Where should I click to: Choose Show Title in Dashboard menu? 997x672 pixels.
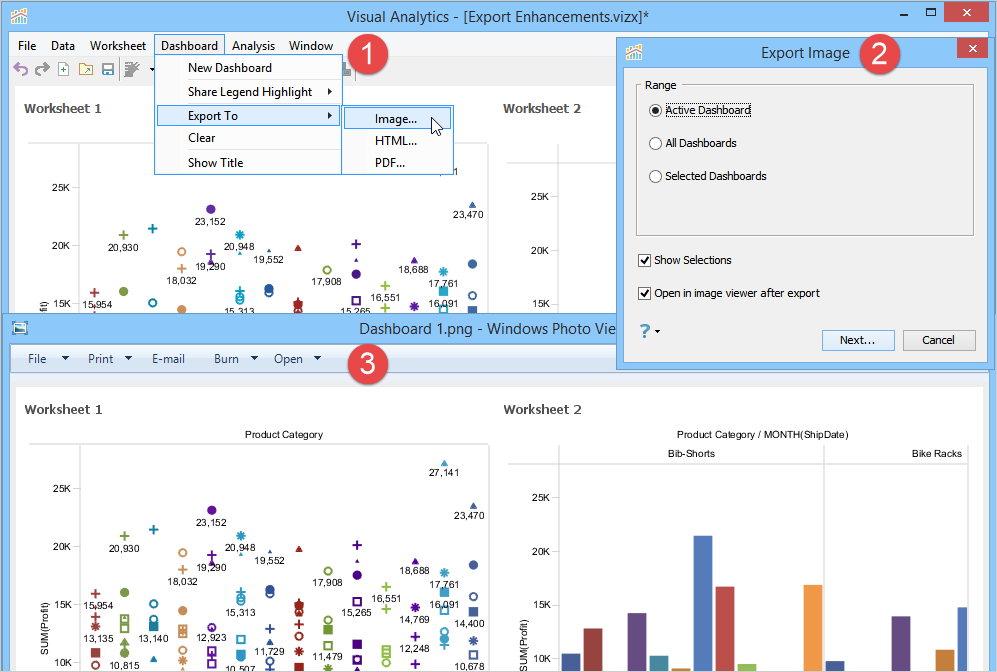pos(249,163)
